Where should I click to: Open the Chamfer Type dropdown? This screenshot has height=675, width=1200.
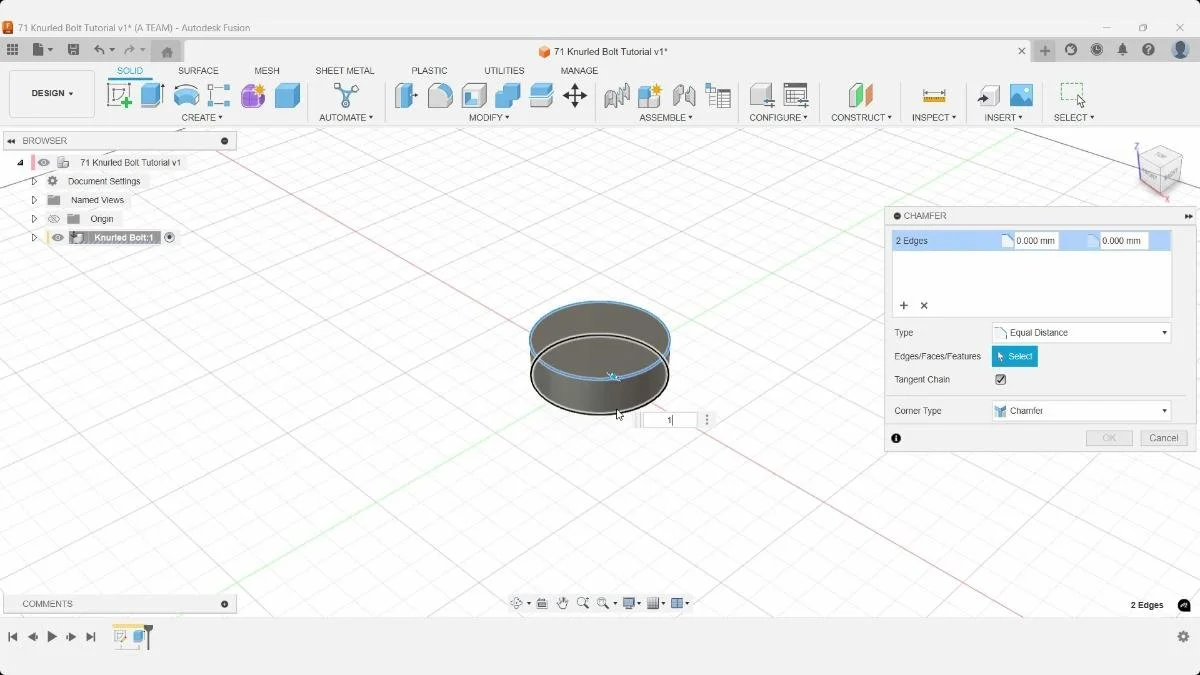[x=1081, y=333]
